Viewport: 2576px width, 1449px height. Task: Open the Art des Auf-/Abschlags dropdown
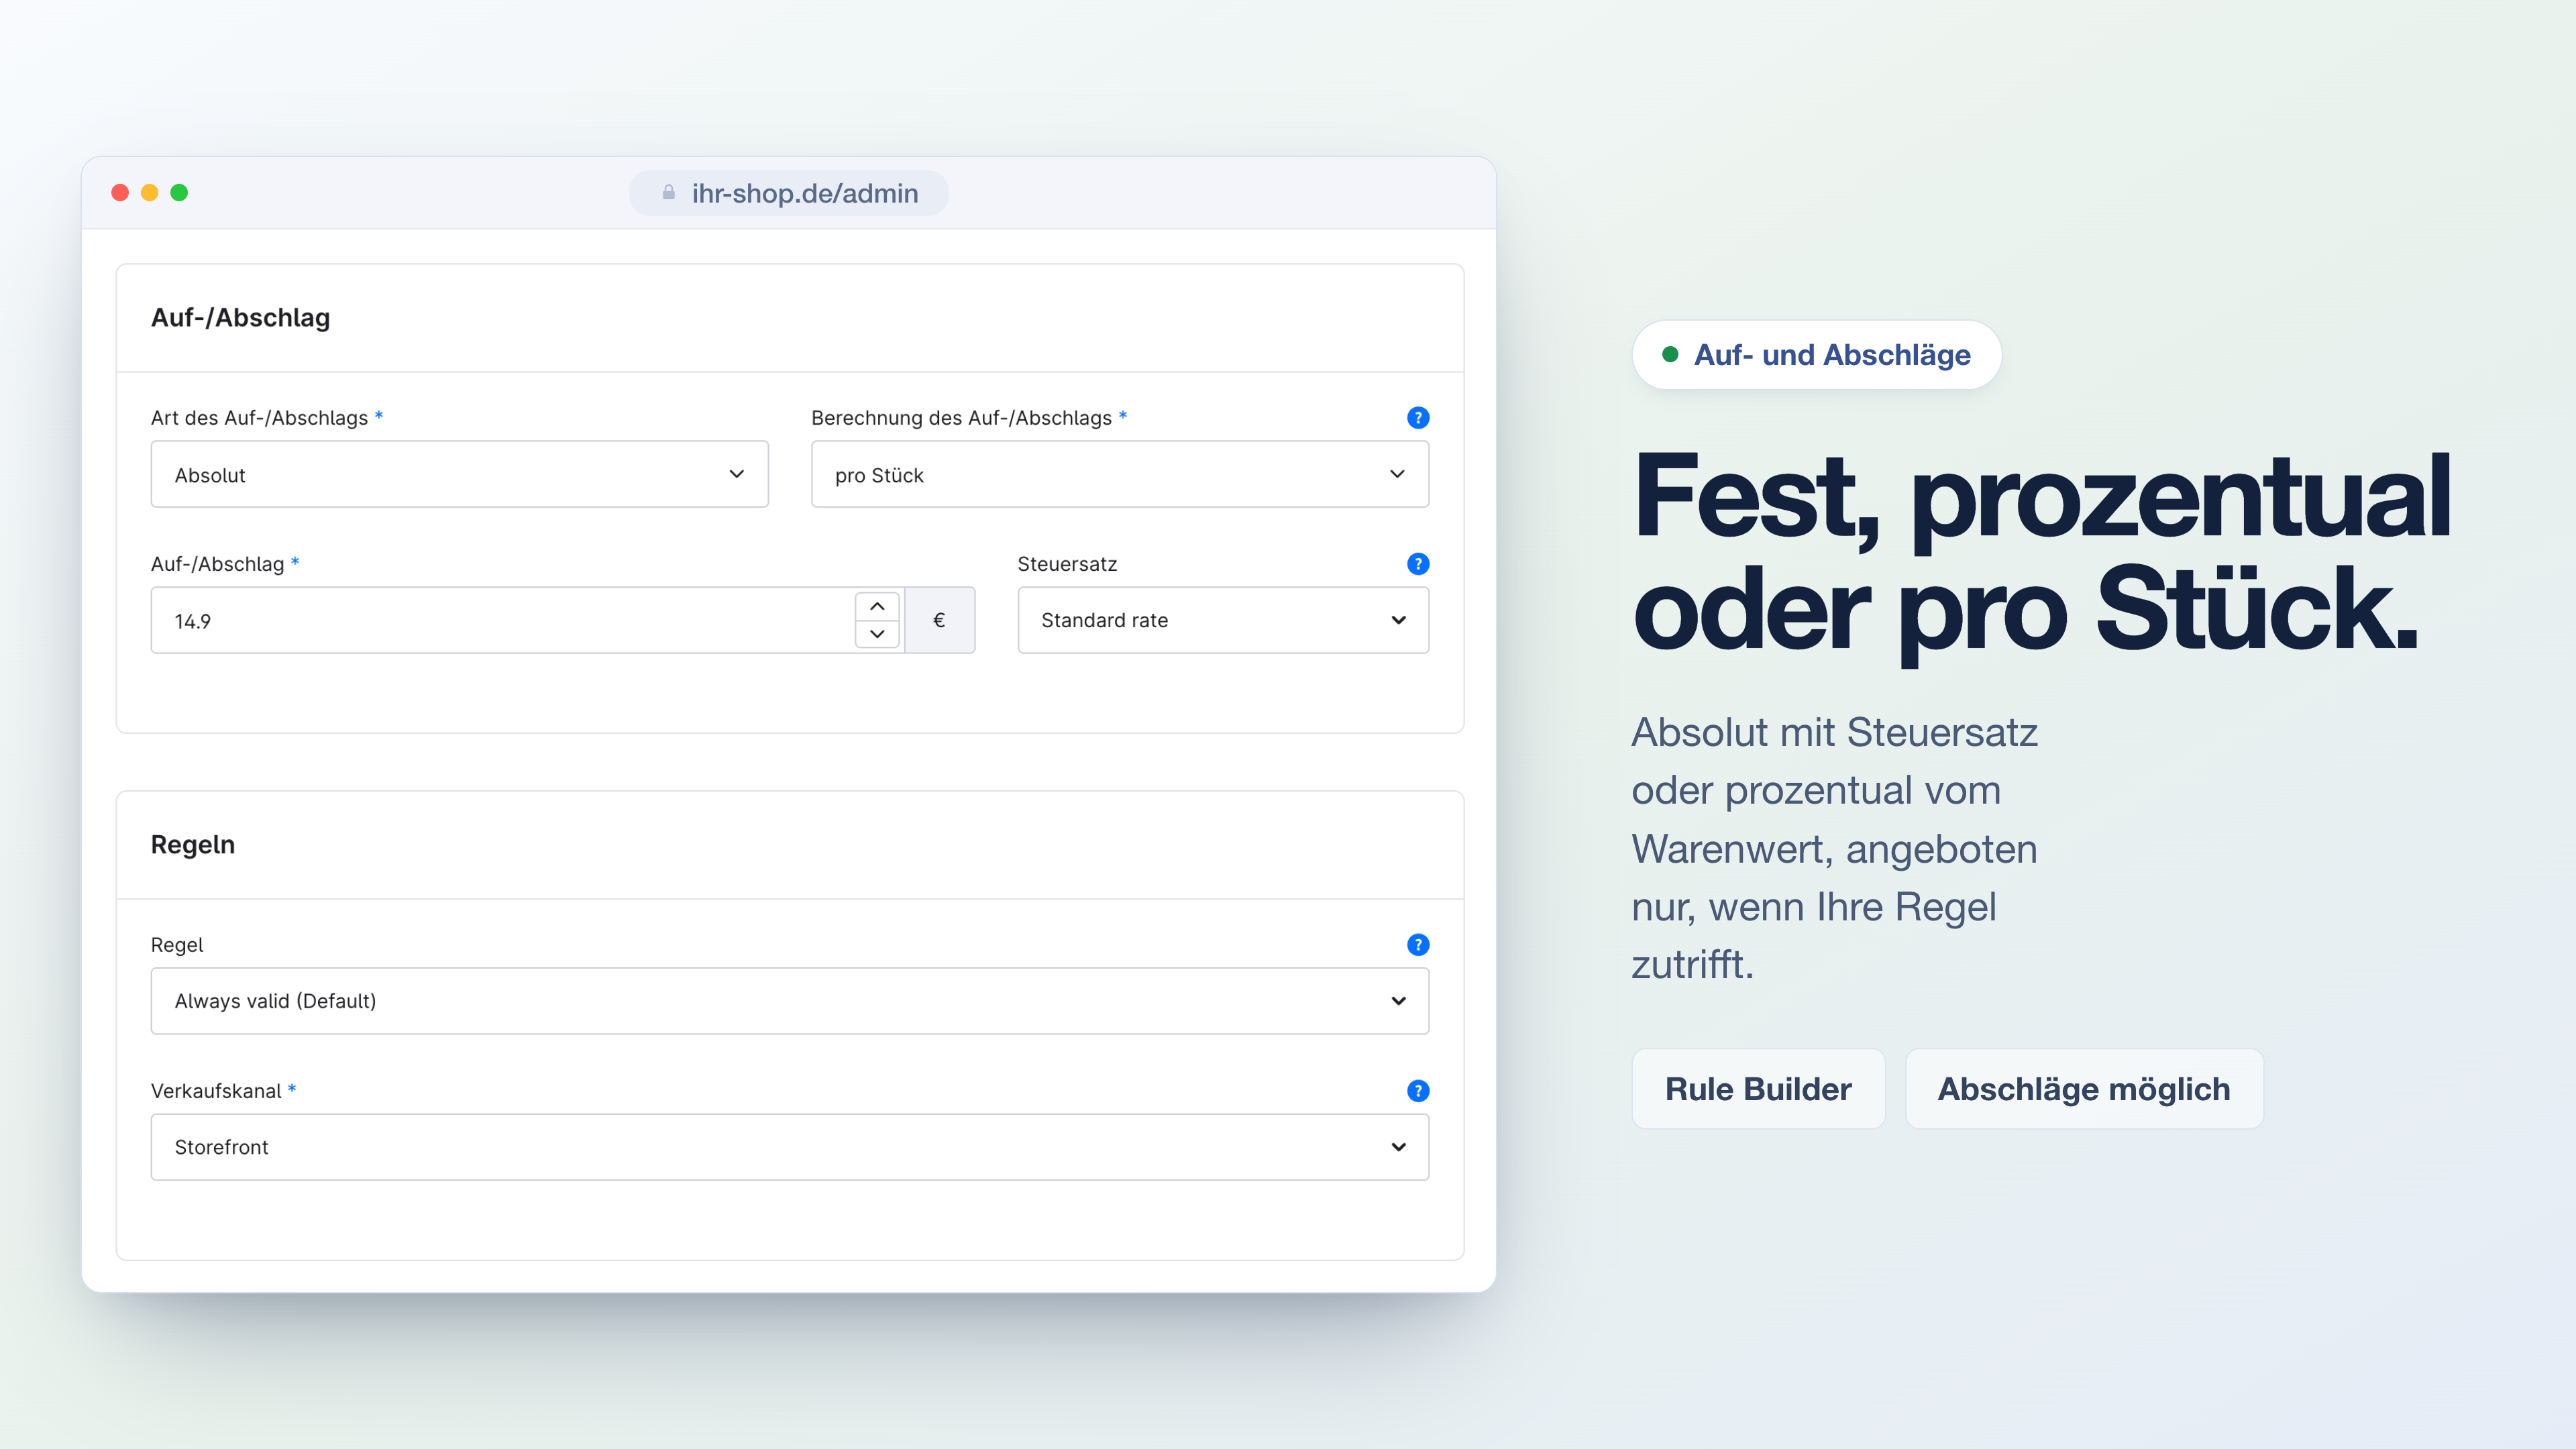459,474
